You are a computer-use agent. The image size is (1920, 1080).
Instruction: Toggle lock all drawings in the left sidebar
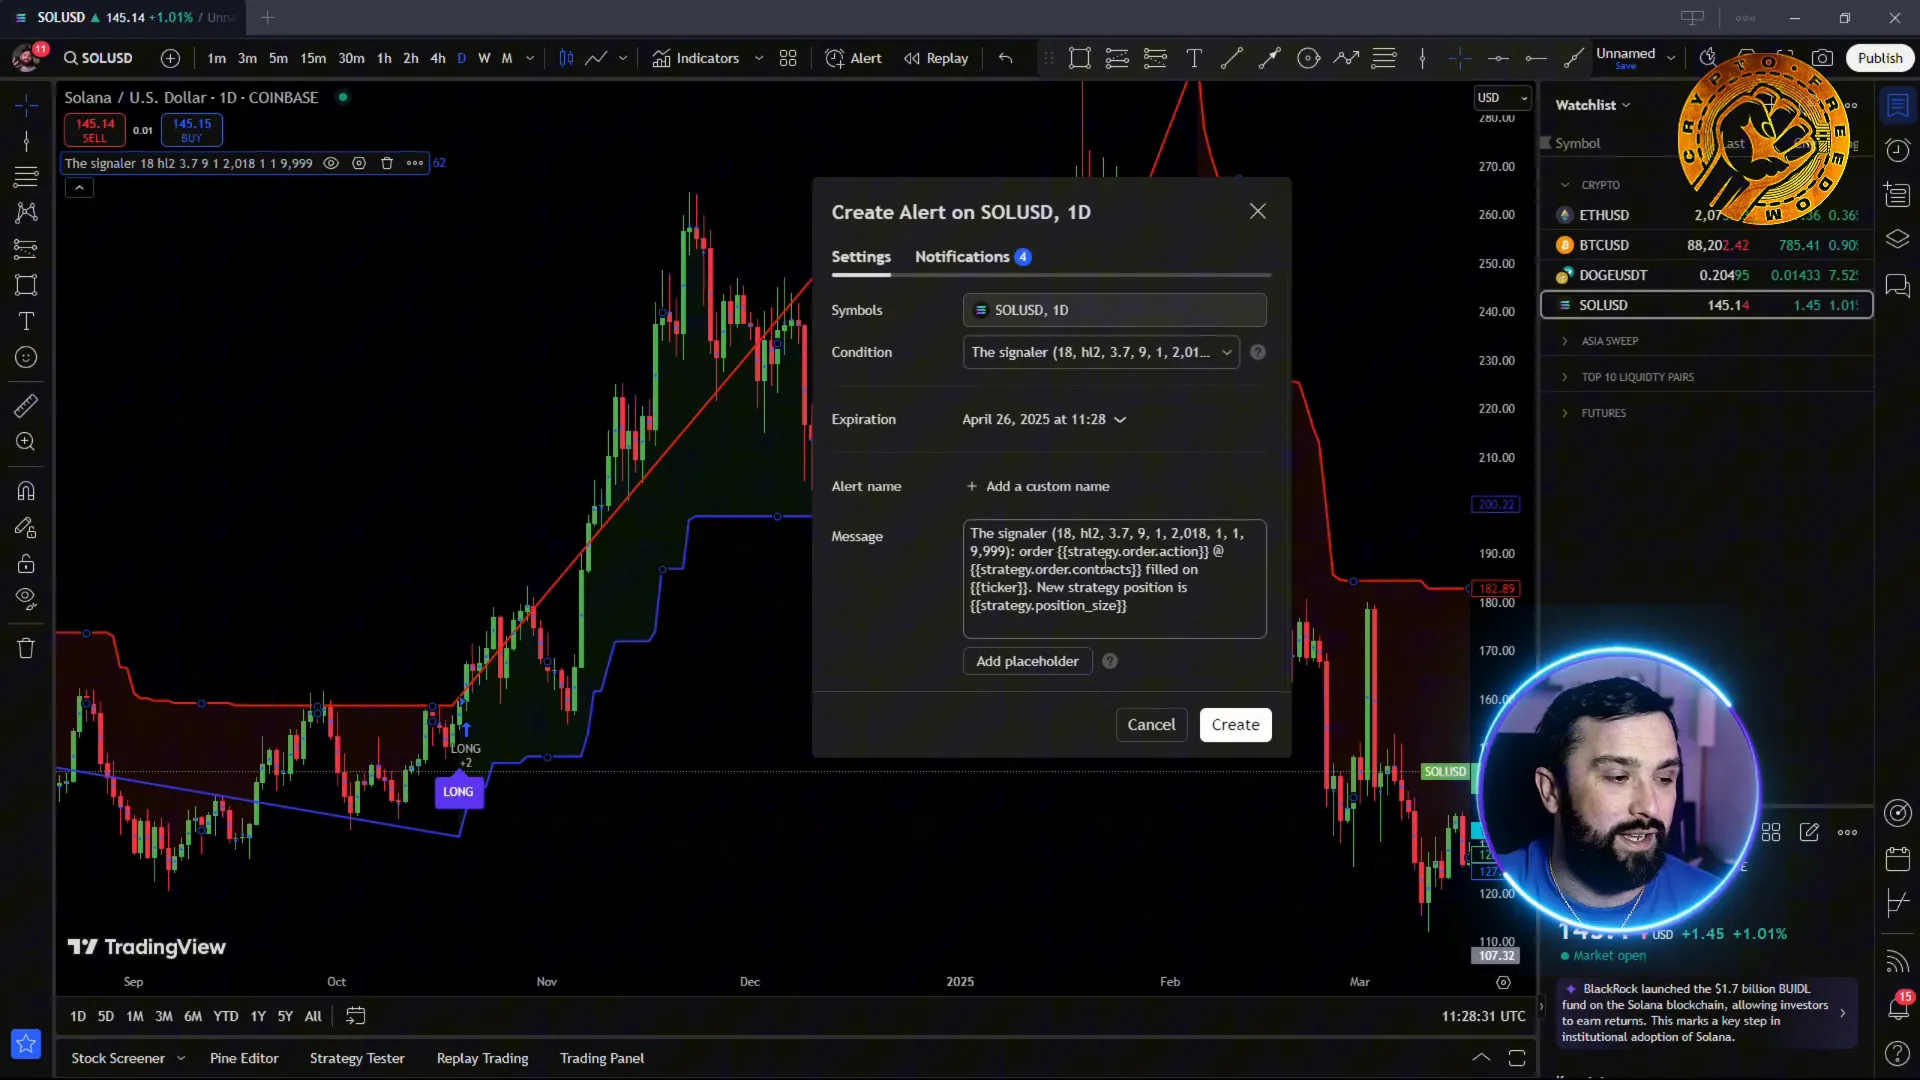pos(26,564)
